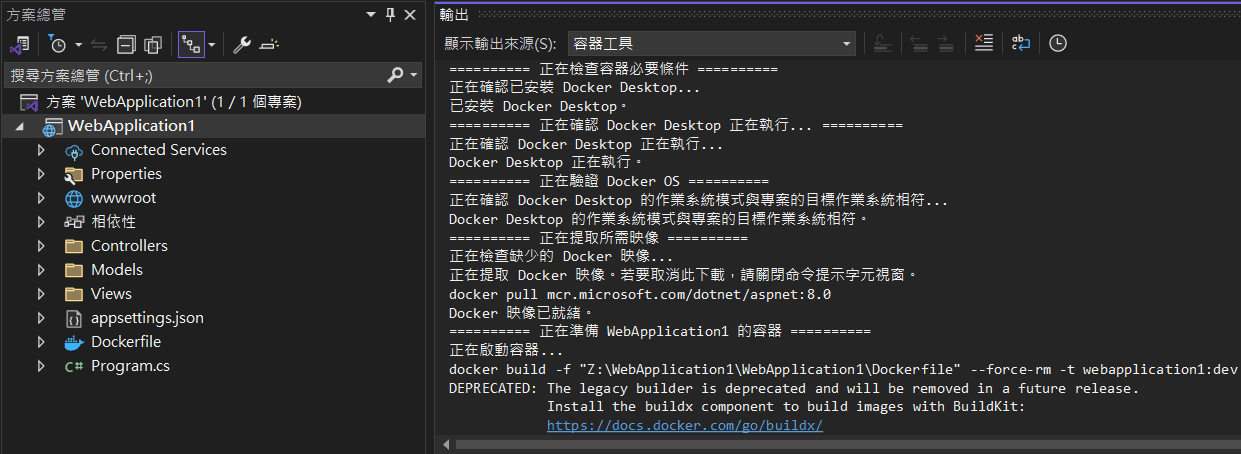
Task: Expand the Program.cs node
Action: pos(41,366)
